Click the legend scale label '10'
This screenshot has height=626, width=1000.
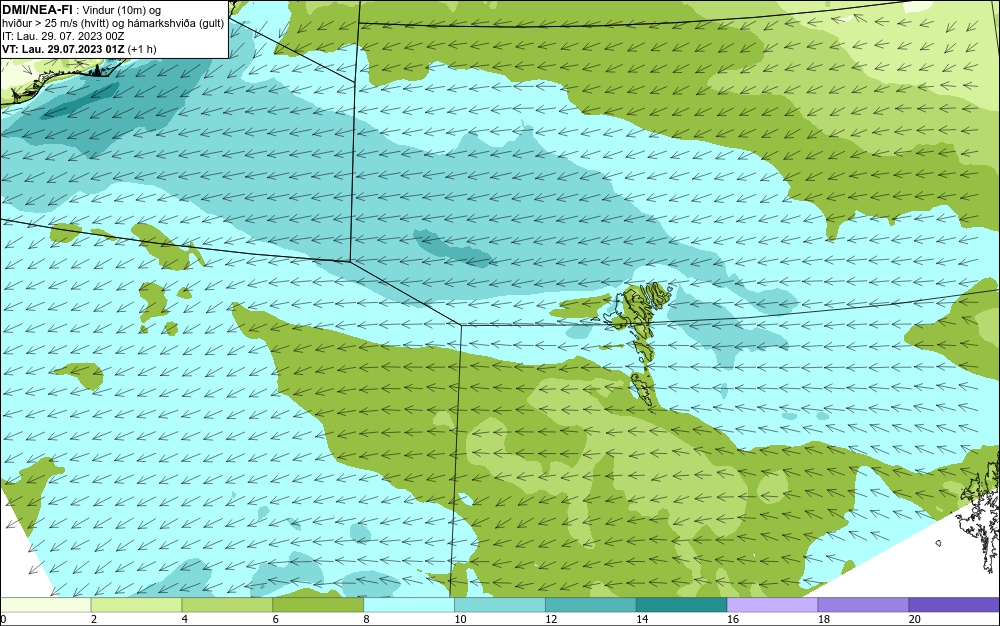pos(460,619)
